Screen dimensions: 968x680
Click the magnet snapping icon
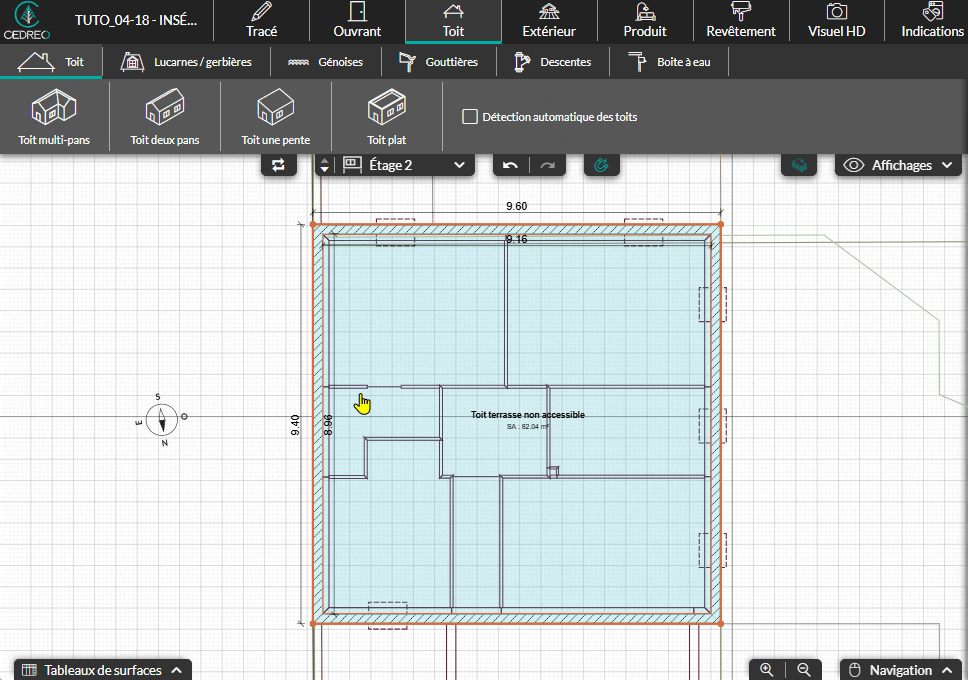point(601,165)
